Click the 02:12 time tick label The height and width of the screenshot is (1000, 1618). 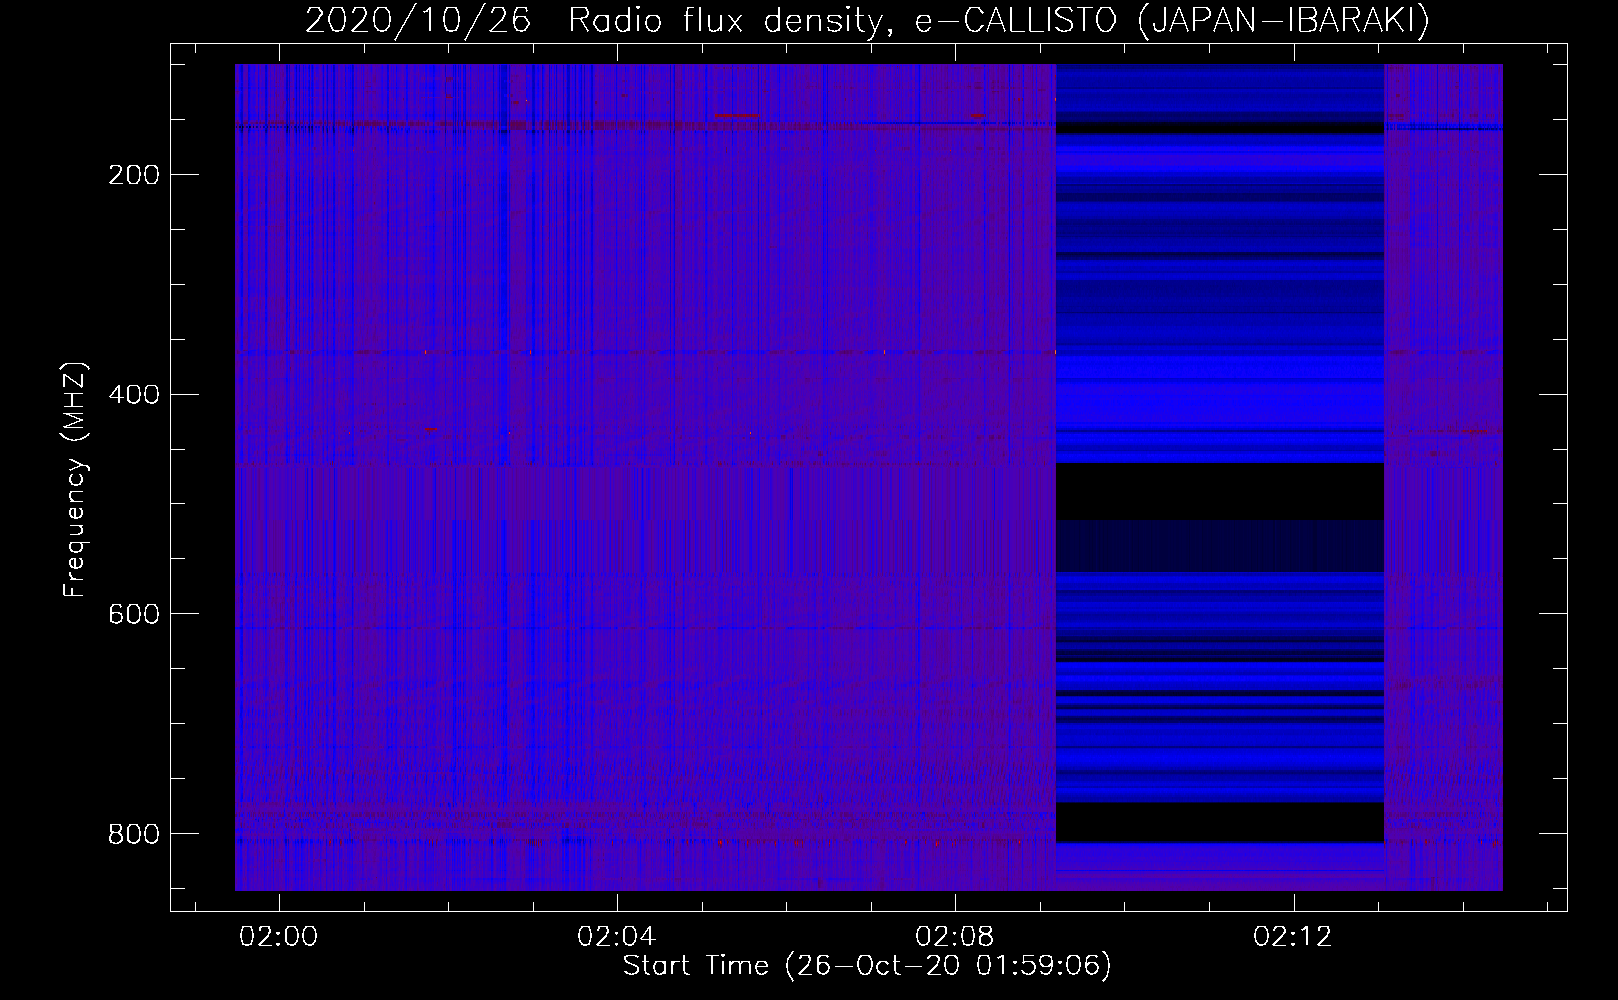click(x=1293, y=937)
